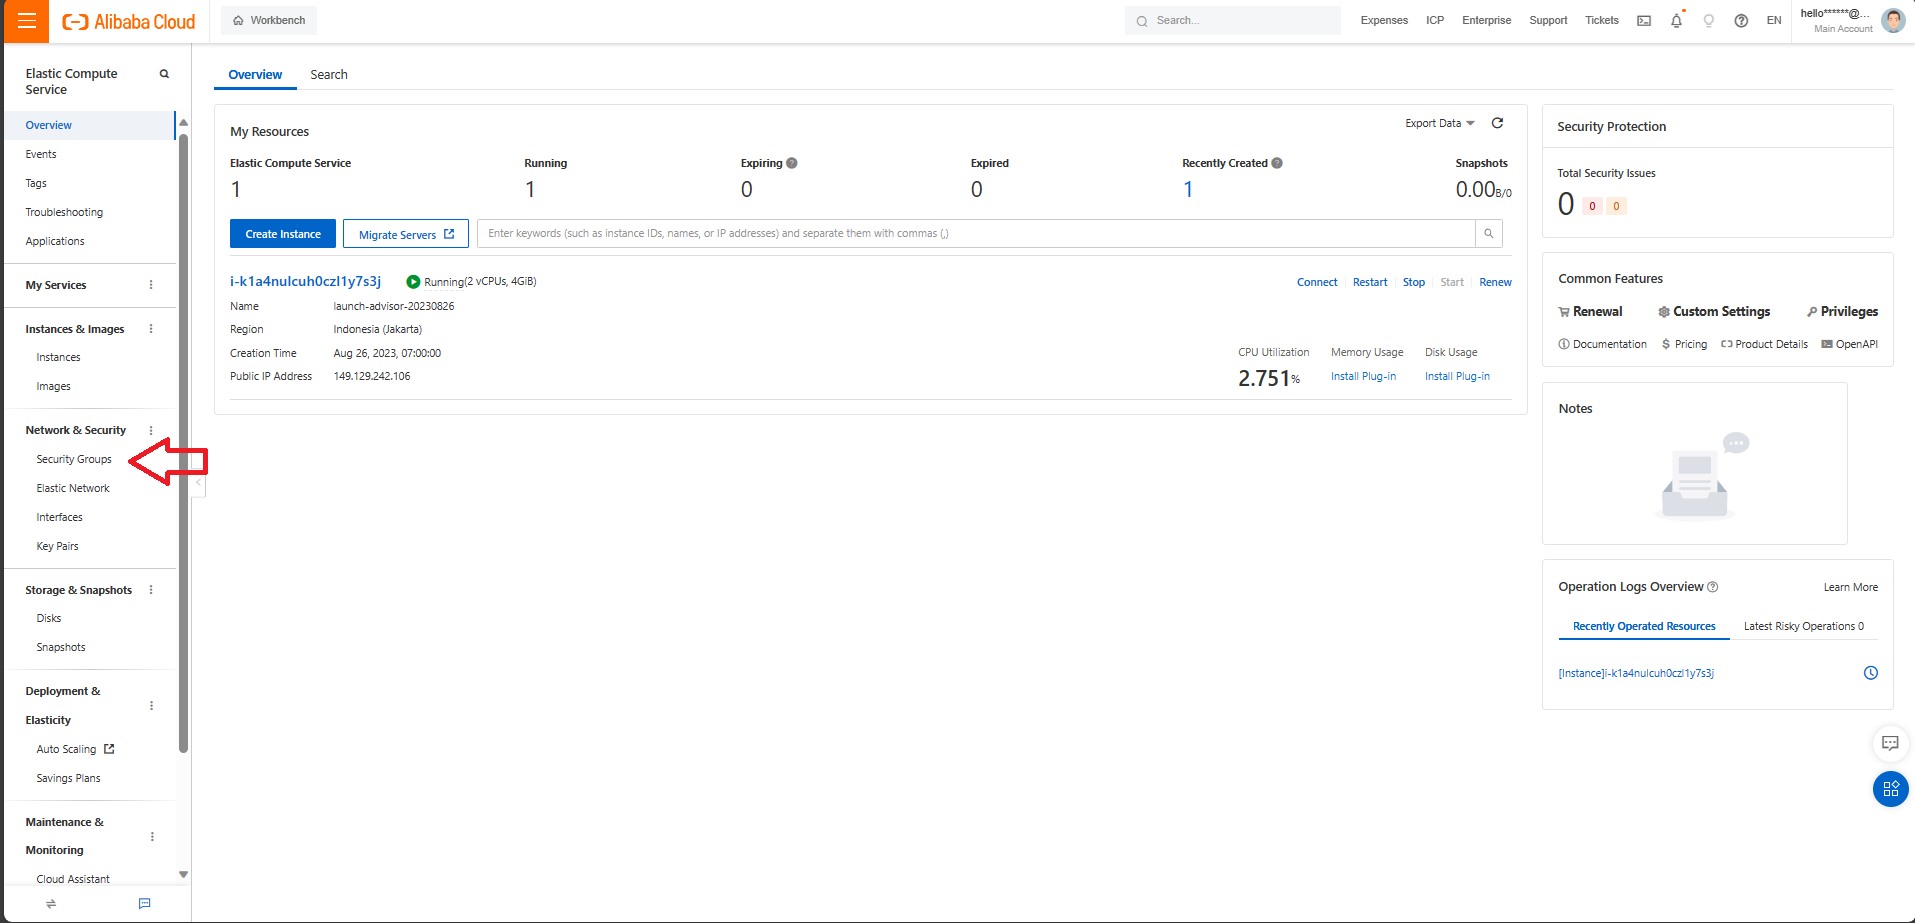Collapse the left sidebar panel handle
Image resolution: width=1915 pixels, height=923 pixels.
(x=198, y=483)
